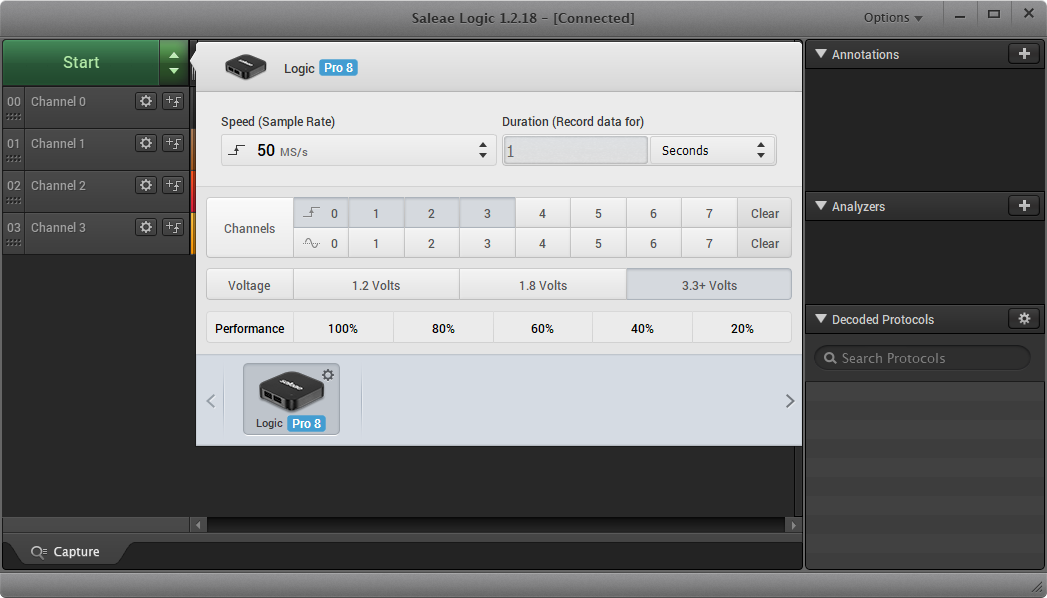Screen dimensions: 1047x598
Task: Click gear icon on Logic Pro 8 device thumbnail
Action: [x=328, y=375]
